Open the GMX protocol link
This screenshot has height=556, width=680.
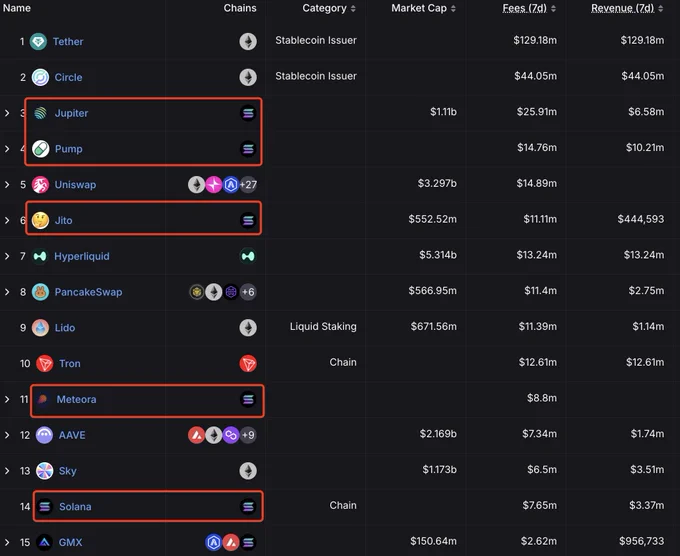pos(70,542)
